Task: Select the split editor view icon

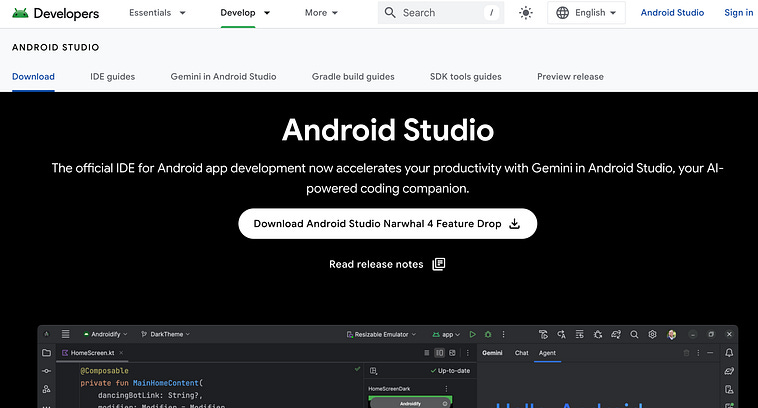Action: [439, 353]
